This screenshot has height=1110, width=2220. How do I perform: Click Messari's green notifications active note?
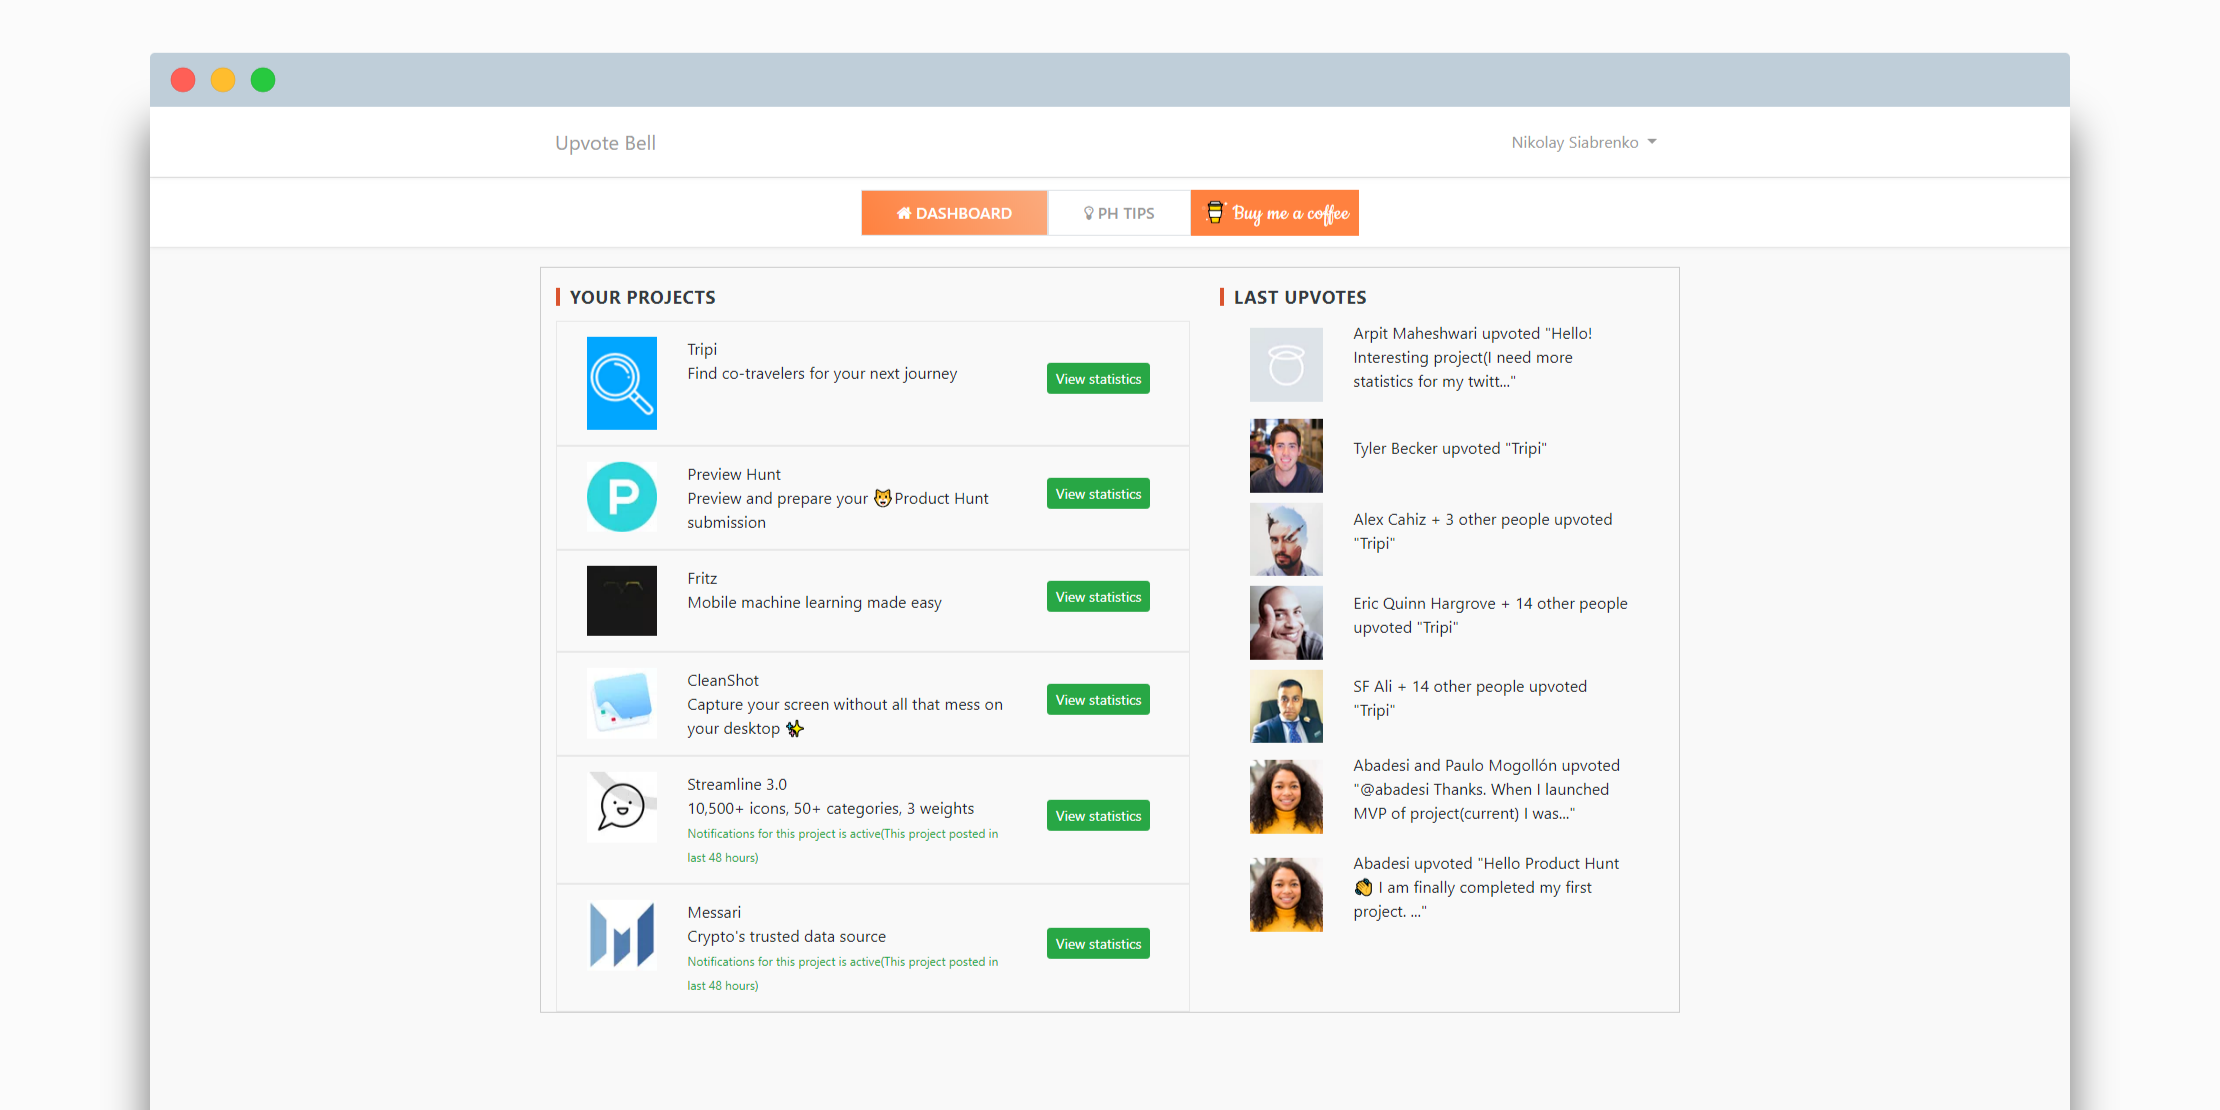(842, 973)
